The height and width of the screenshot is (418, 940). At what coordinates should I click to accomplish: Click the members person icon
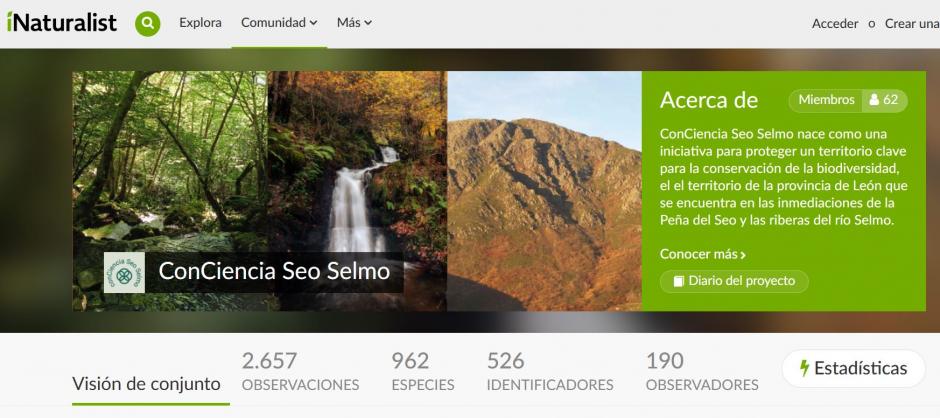coord(874,100)
